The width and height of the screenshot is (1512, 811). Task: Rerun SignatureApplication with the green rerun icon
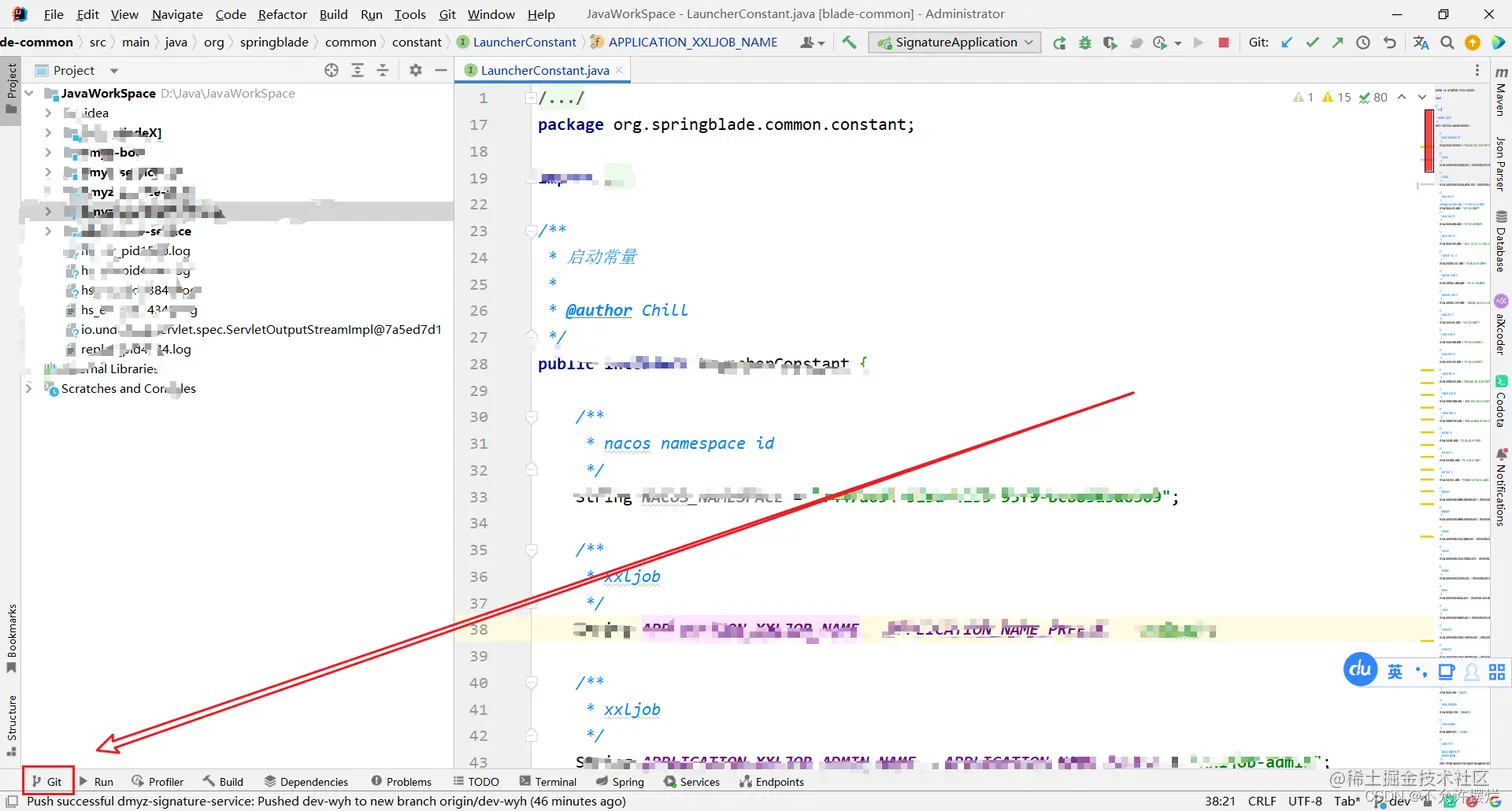pos(1059,42)
